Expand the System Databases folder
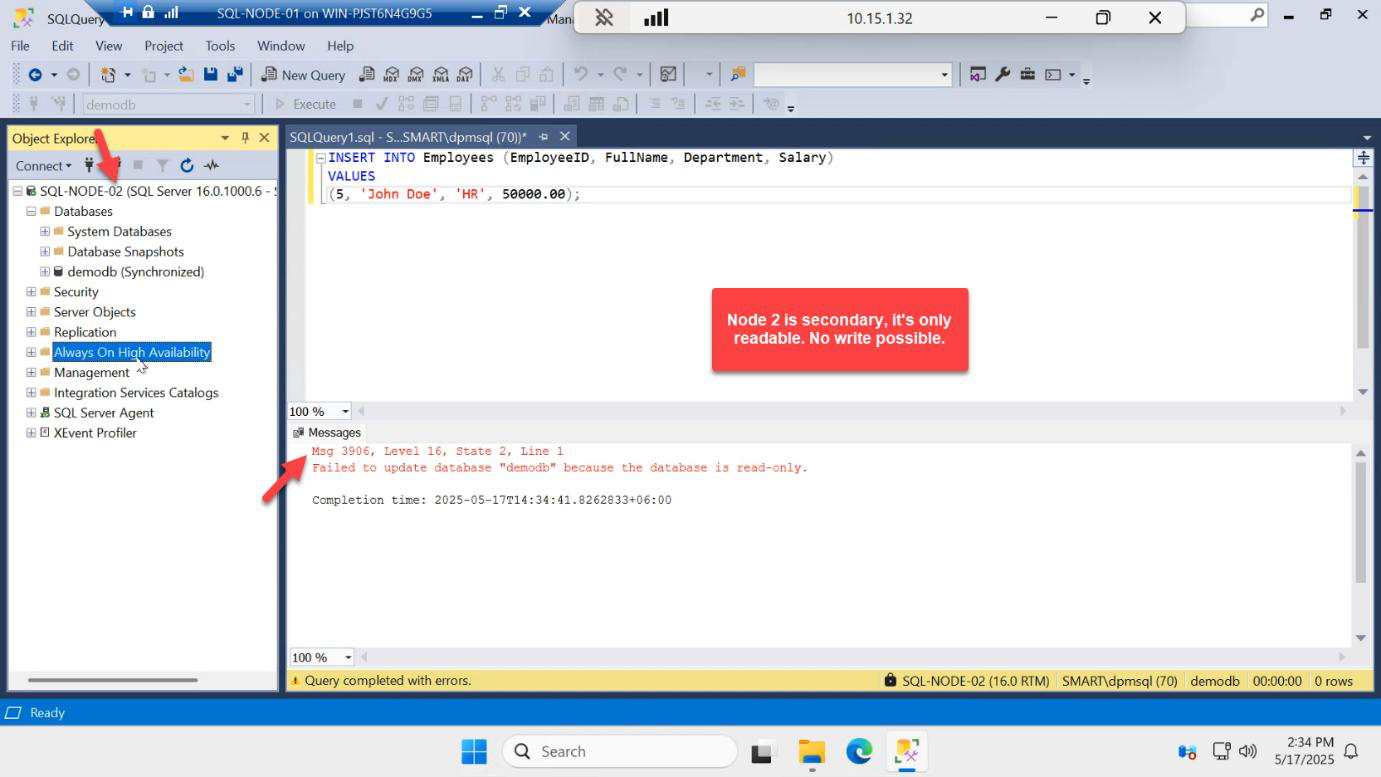 pos(45,231)
